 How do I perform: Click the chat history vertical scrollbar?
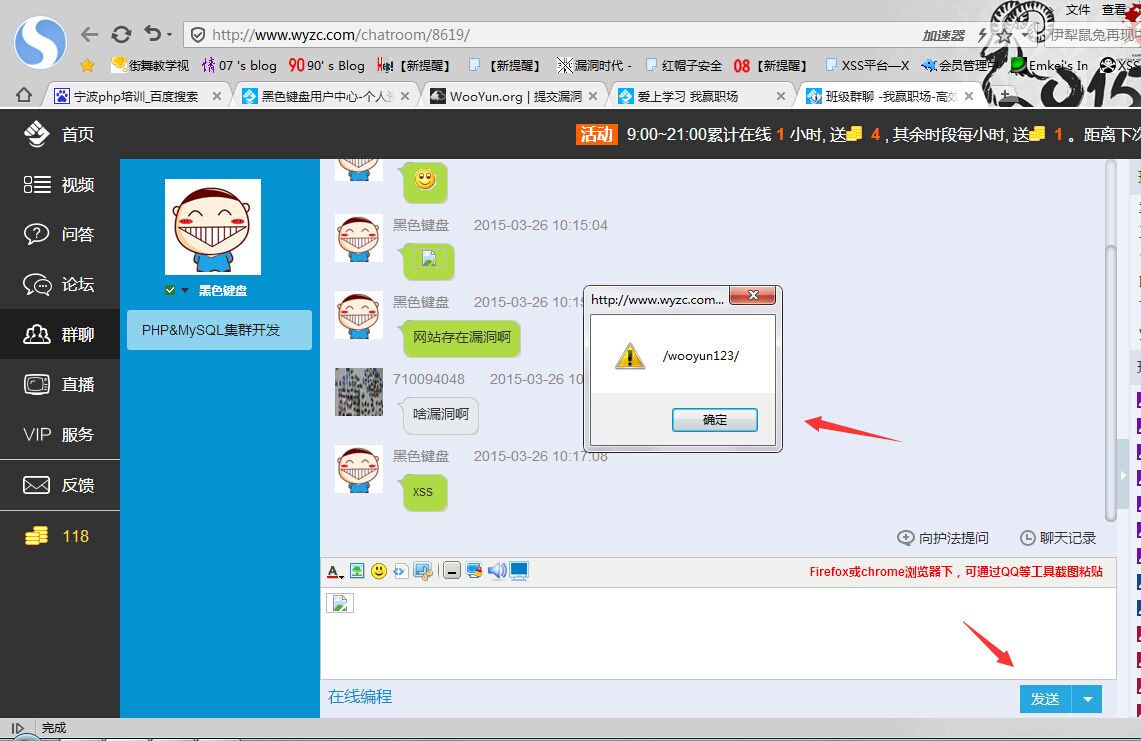(1110, 384)
